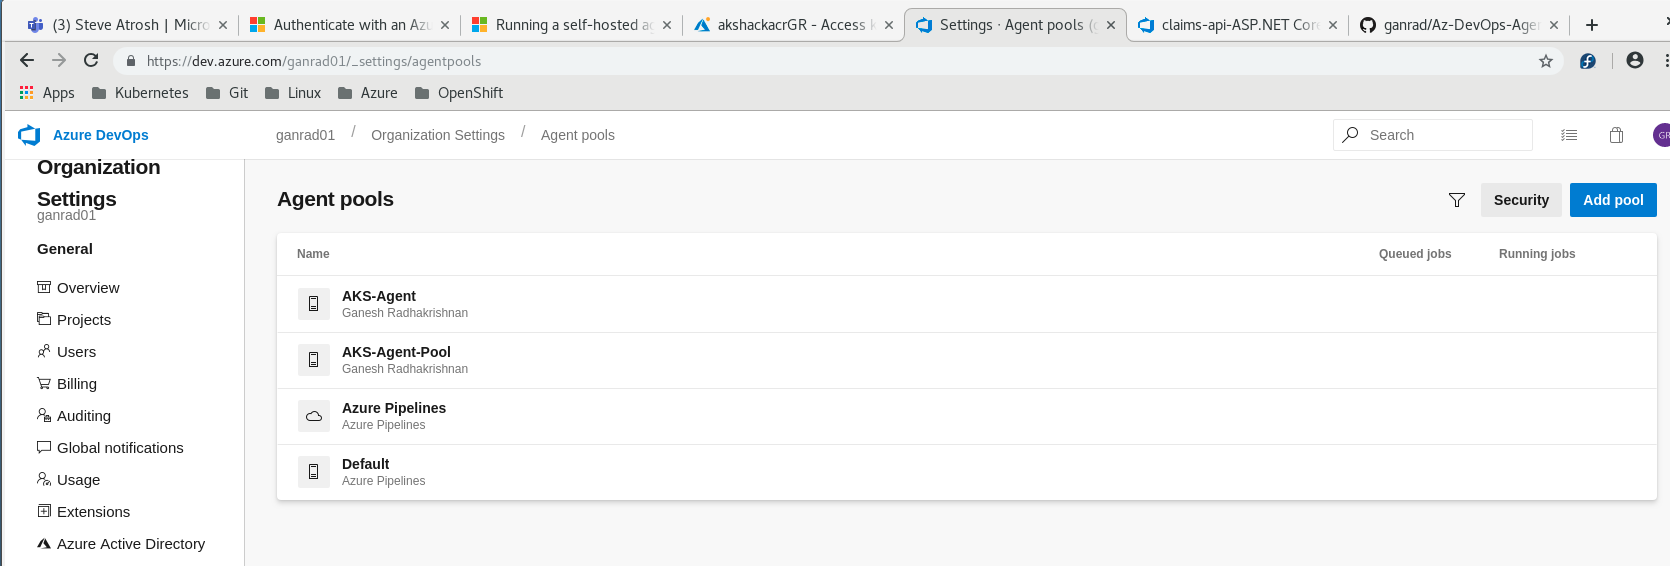
Task: Switch to the ganrad/Az-DevOps-Agent GitHub tab
Action: (x=1458, y=25)
